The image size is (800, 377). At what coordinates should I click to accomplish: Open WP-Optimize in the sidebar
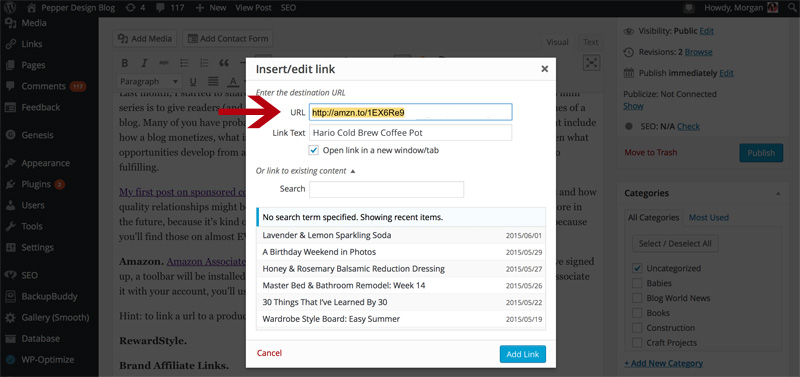point(47,359)
